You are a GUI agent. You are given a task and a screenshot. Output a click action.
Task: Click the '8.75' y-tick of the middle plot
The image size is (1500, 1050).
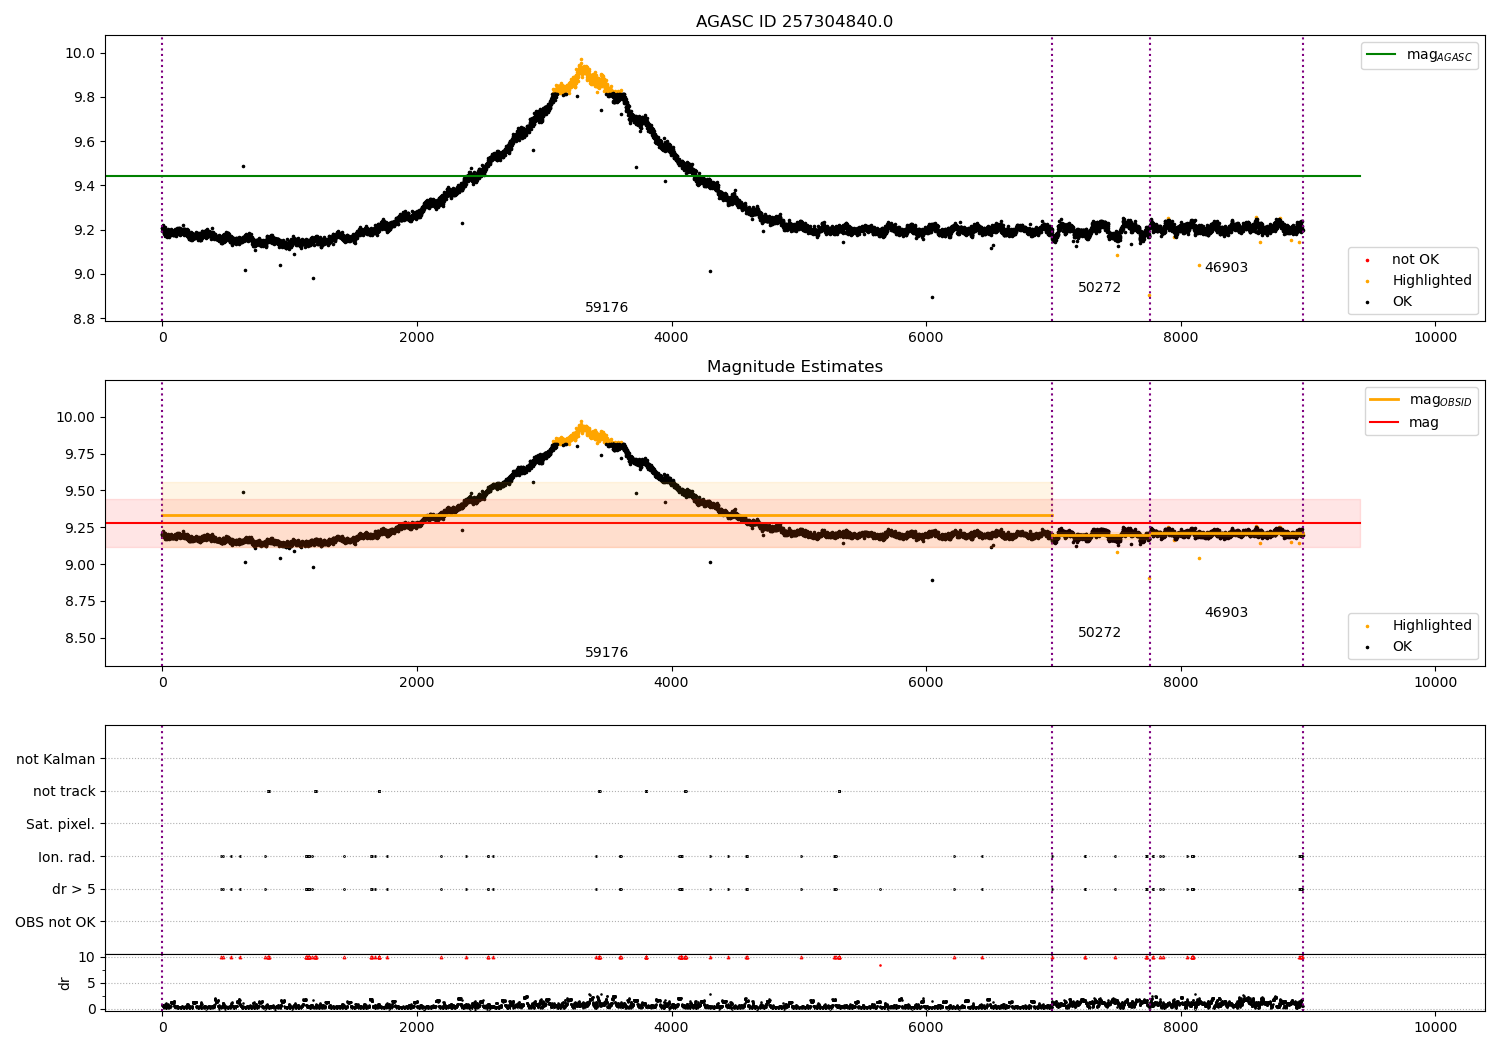pos(79,602)
